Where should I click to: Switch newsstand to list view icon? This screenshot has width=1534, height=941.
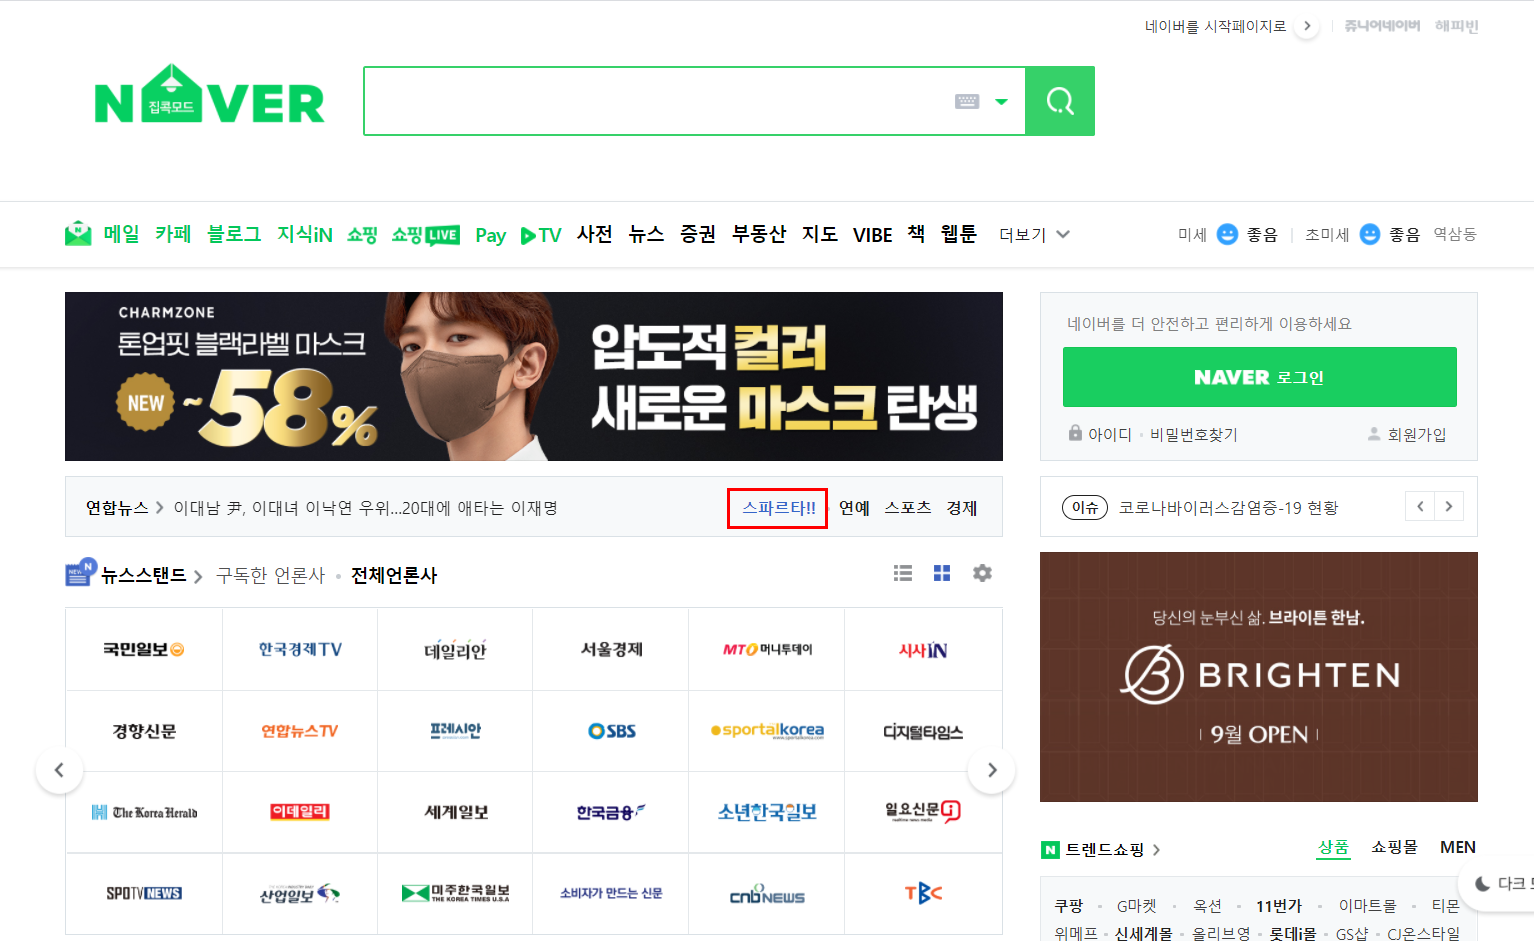pos(903,573)
